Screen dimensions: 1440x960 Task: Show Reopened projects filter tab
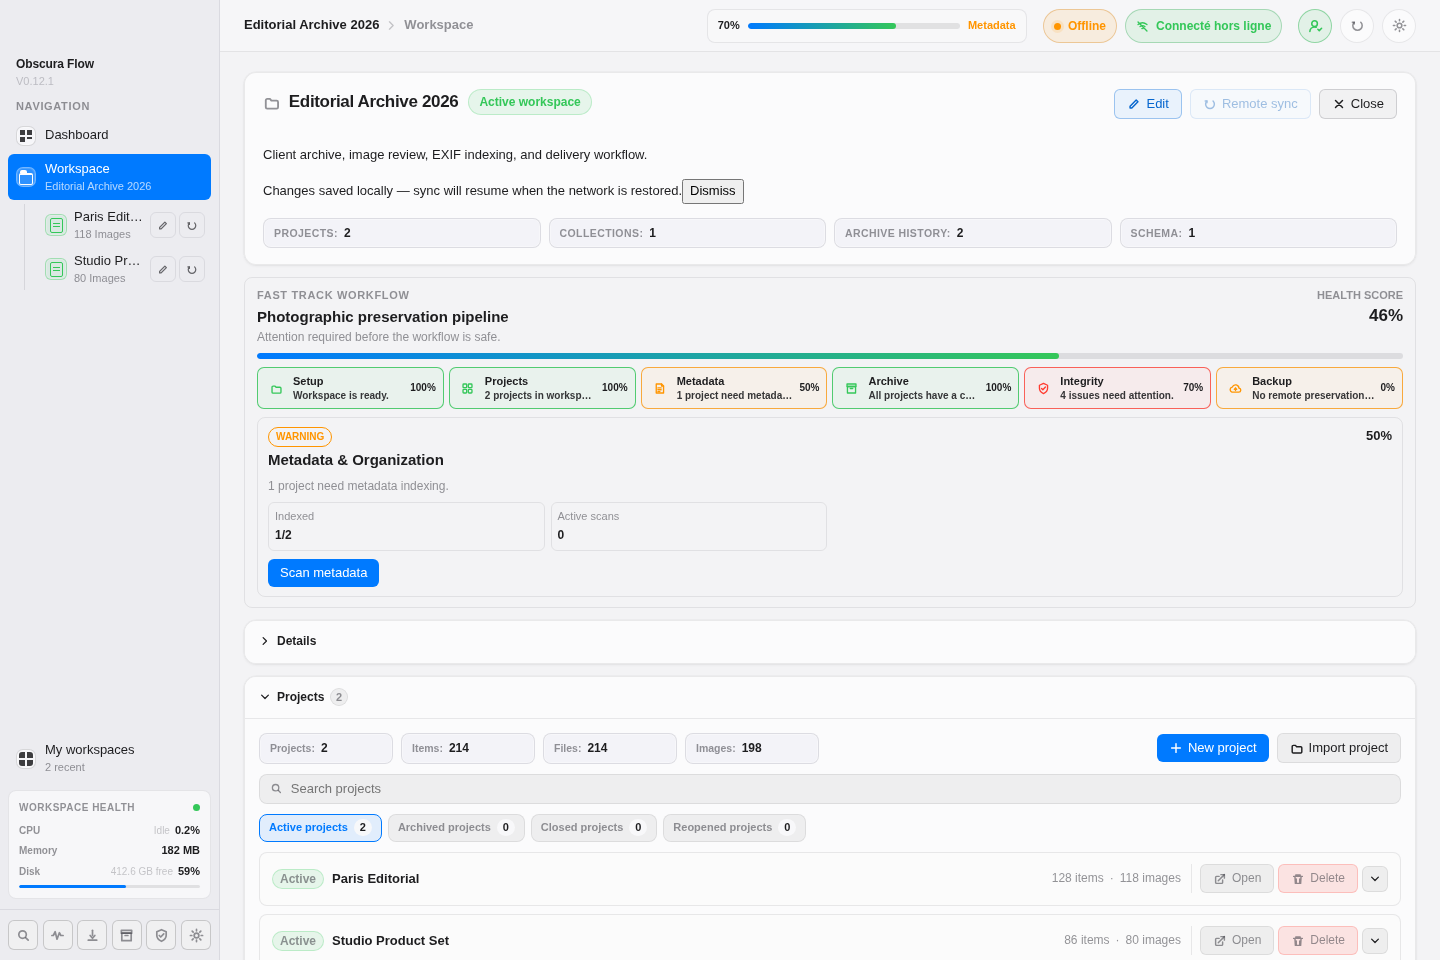click(x=734, y=828)
